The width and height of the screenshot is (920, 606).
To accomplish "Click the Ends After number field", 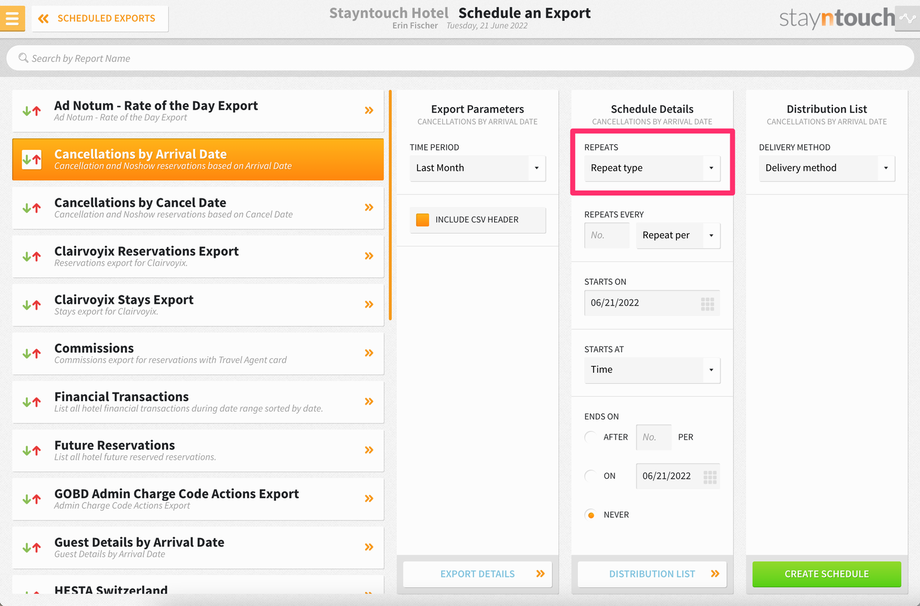I will tap(654, 437).
